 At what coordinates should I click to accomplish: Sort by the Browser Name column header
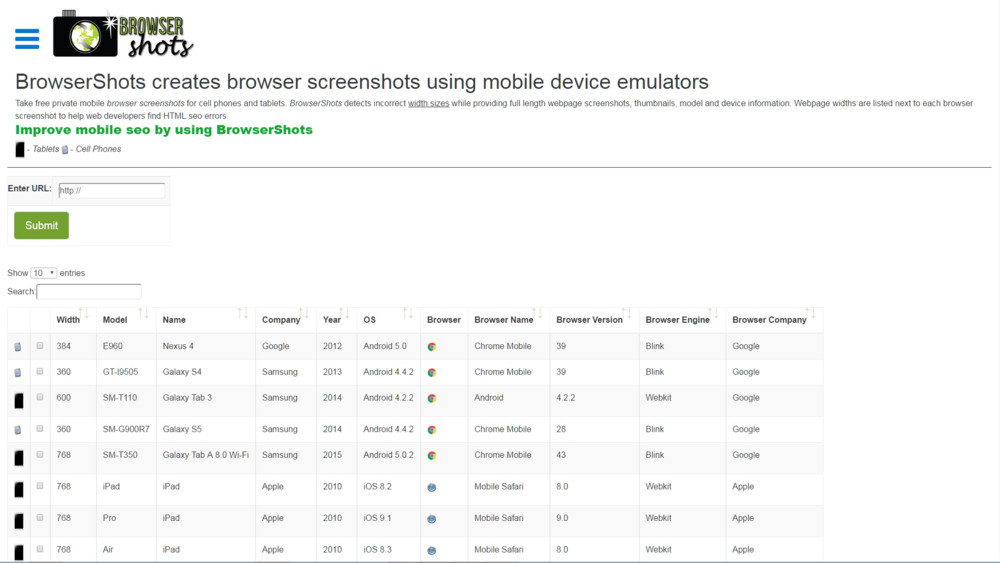(509, 319)
